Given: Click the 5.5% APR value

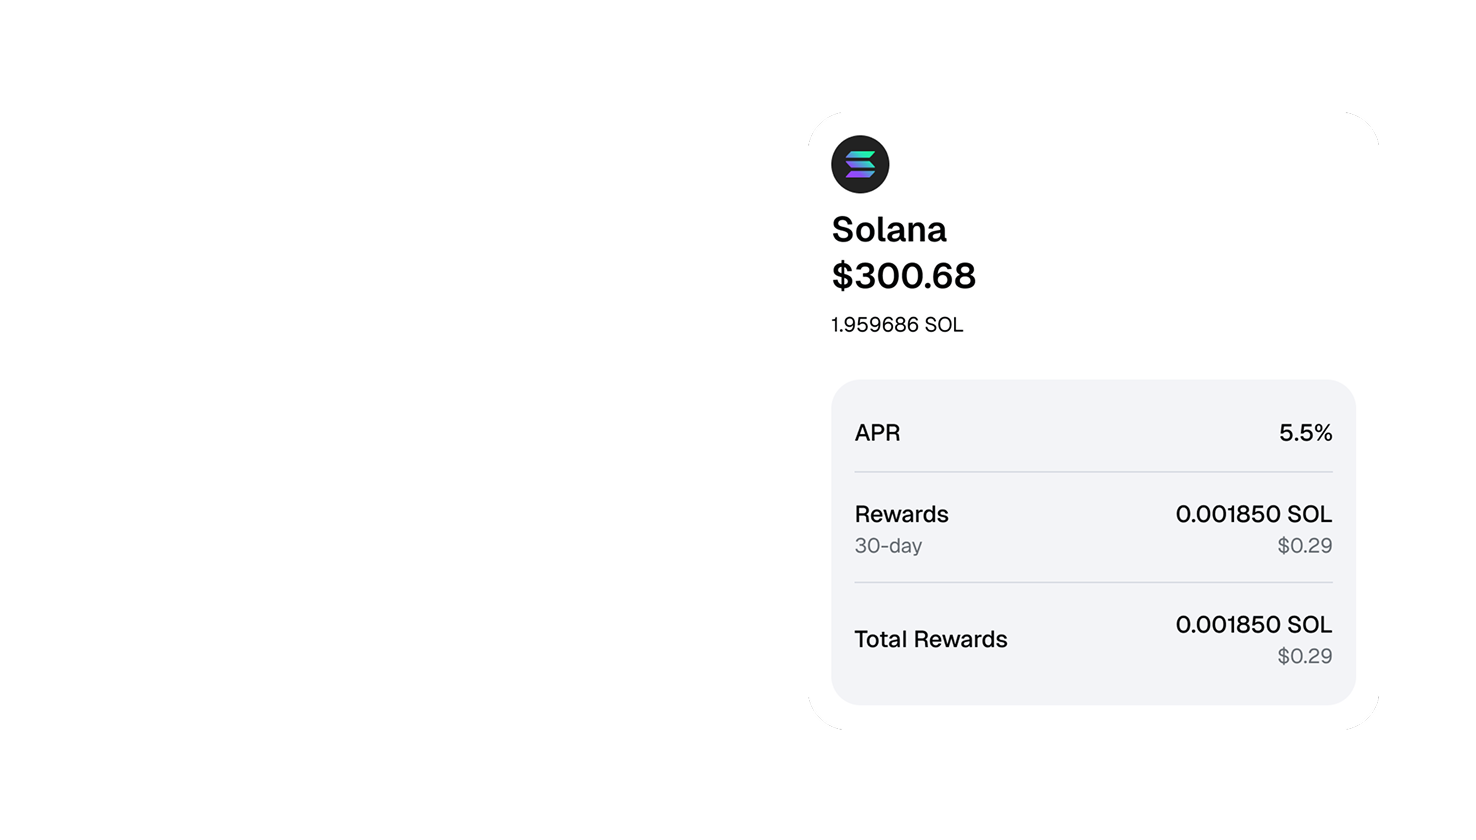Looking at the screenshot, I should coord(1305,433).
